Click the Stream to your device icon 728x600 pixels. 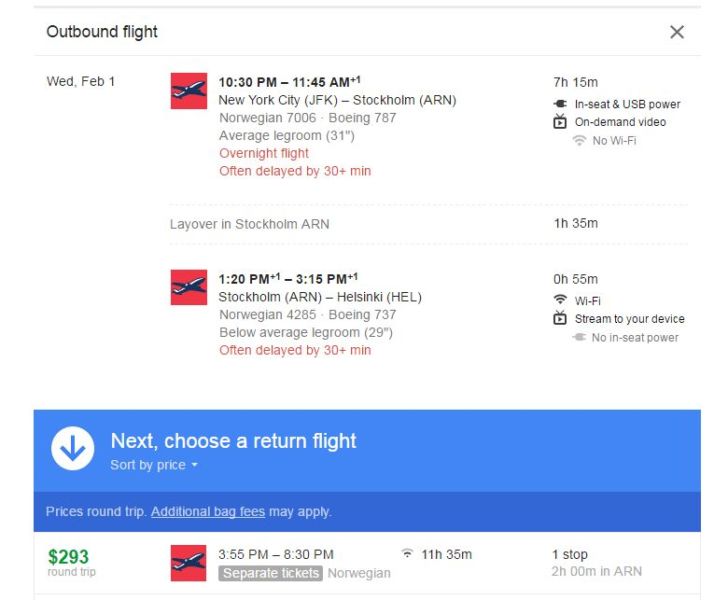(560, 319)
